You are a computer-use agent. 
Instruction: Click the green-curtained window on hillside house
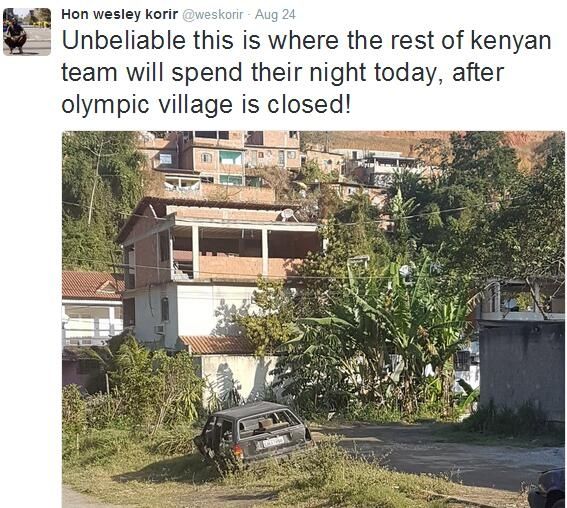pos(231,158)
